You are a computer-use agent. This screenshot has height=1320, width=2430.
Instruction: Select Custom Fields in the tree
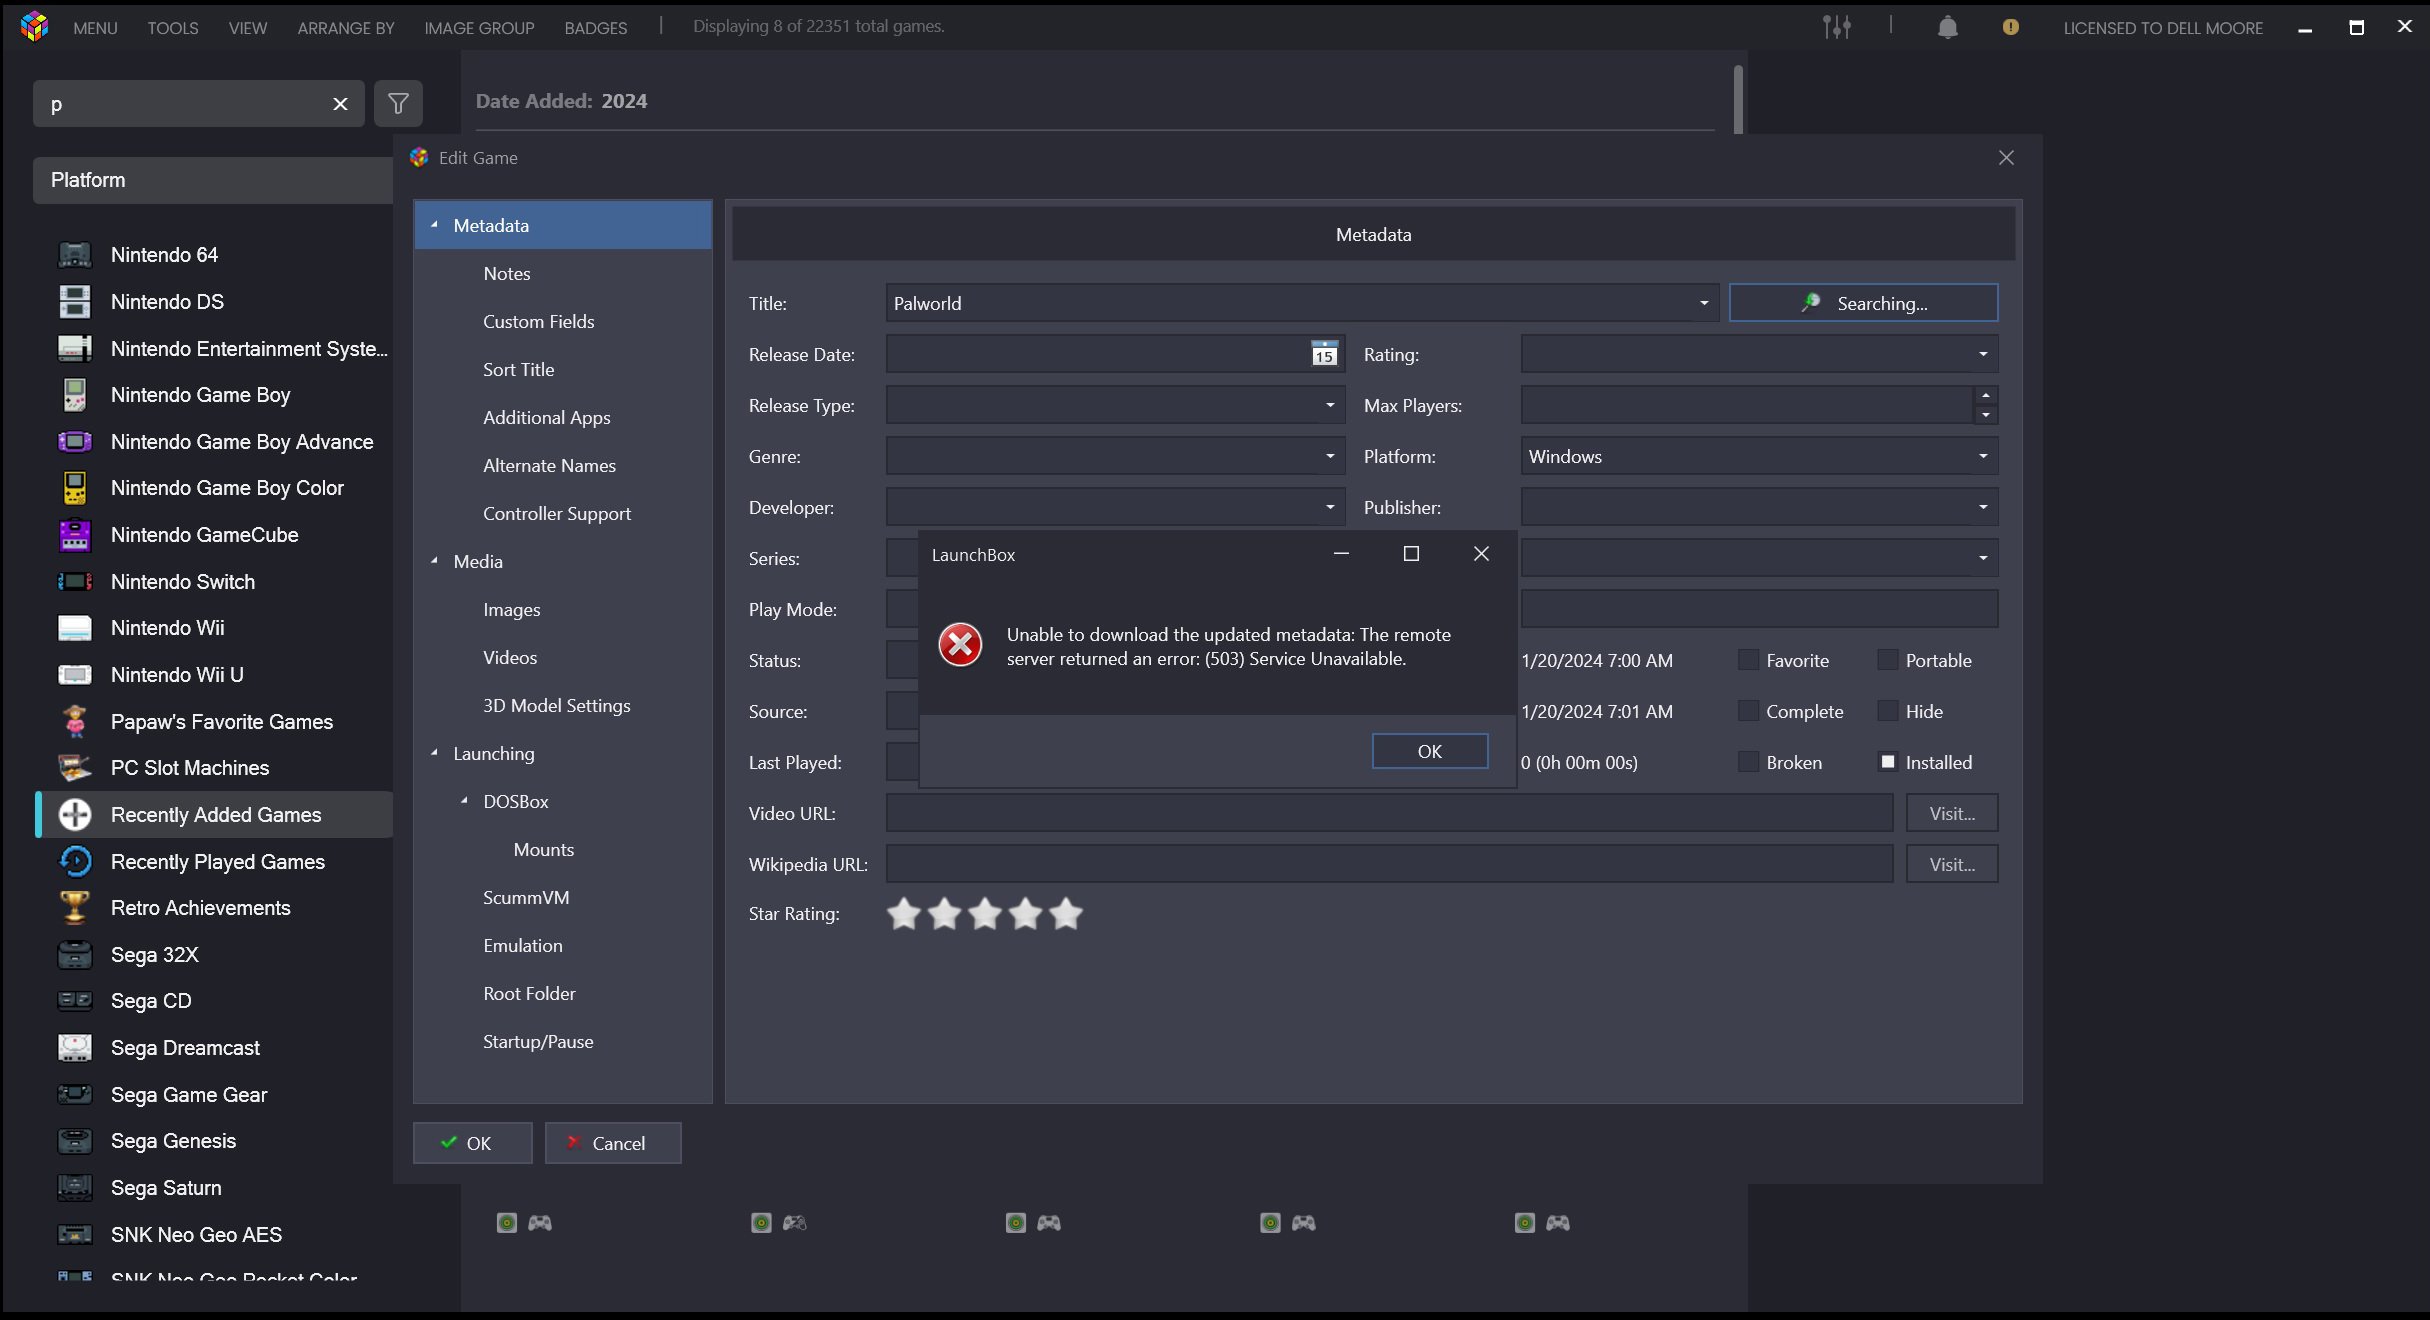pos(538,321)
